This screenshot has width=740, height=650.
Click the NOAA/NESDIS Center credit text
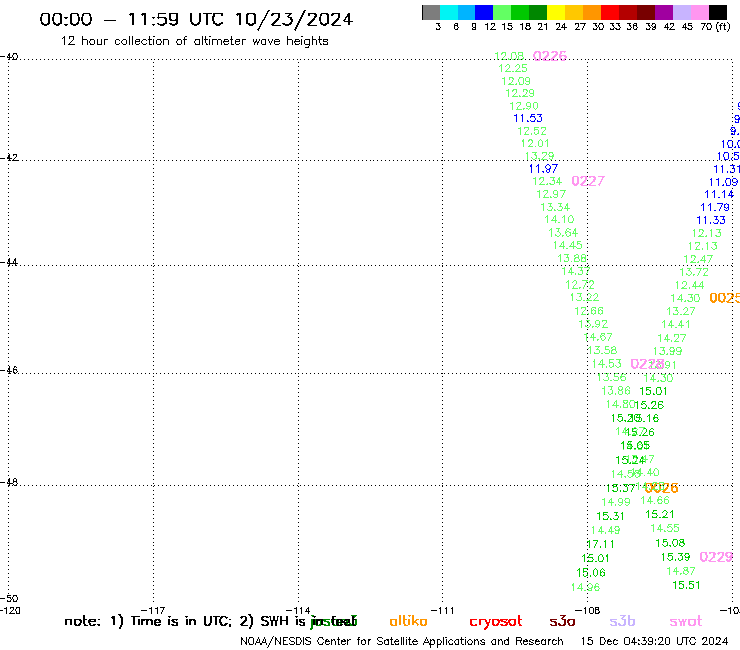(402, 641)
